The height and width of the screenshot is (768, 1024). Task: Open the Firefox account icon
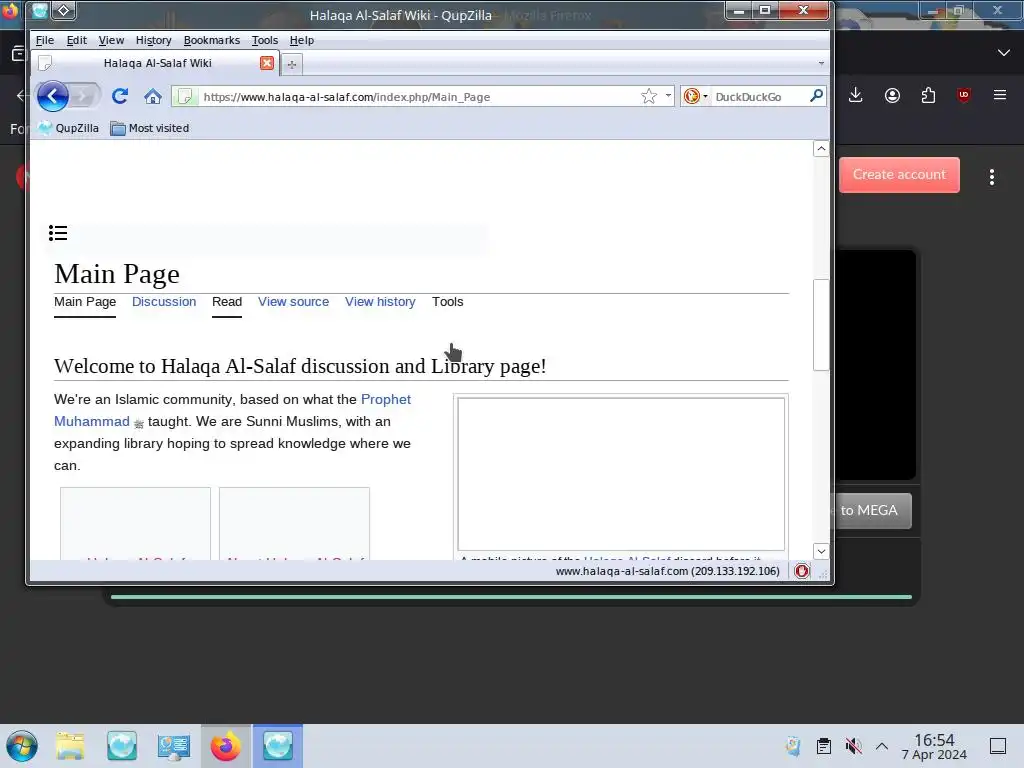click(x=892, y=95)
